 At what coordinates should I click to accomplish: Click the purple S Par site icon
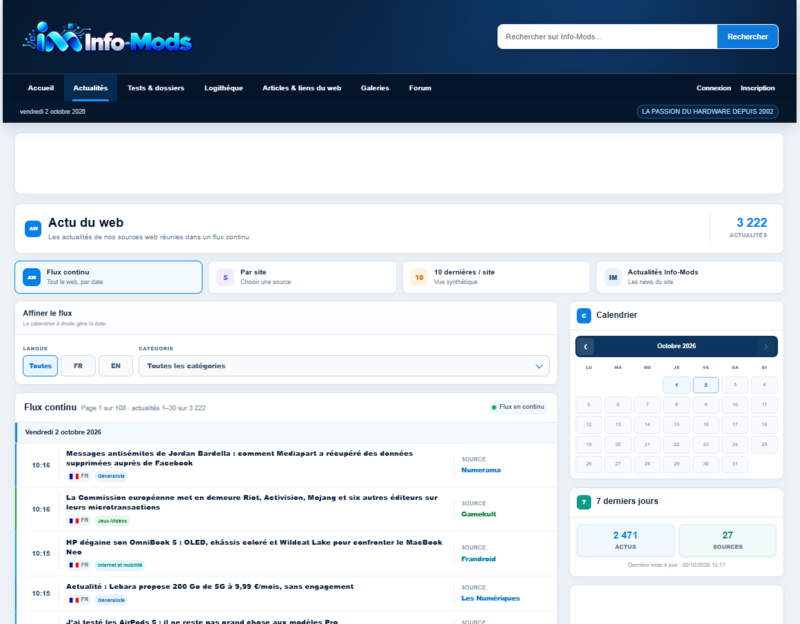[225, 277]
